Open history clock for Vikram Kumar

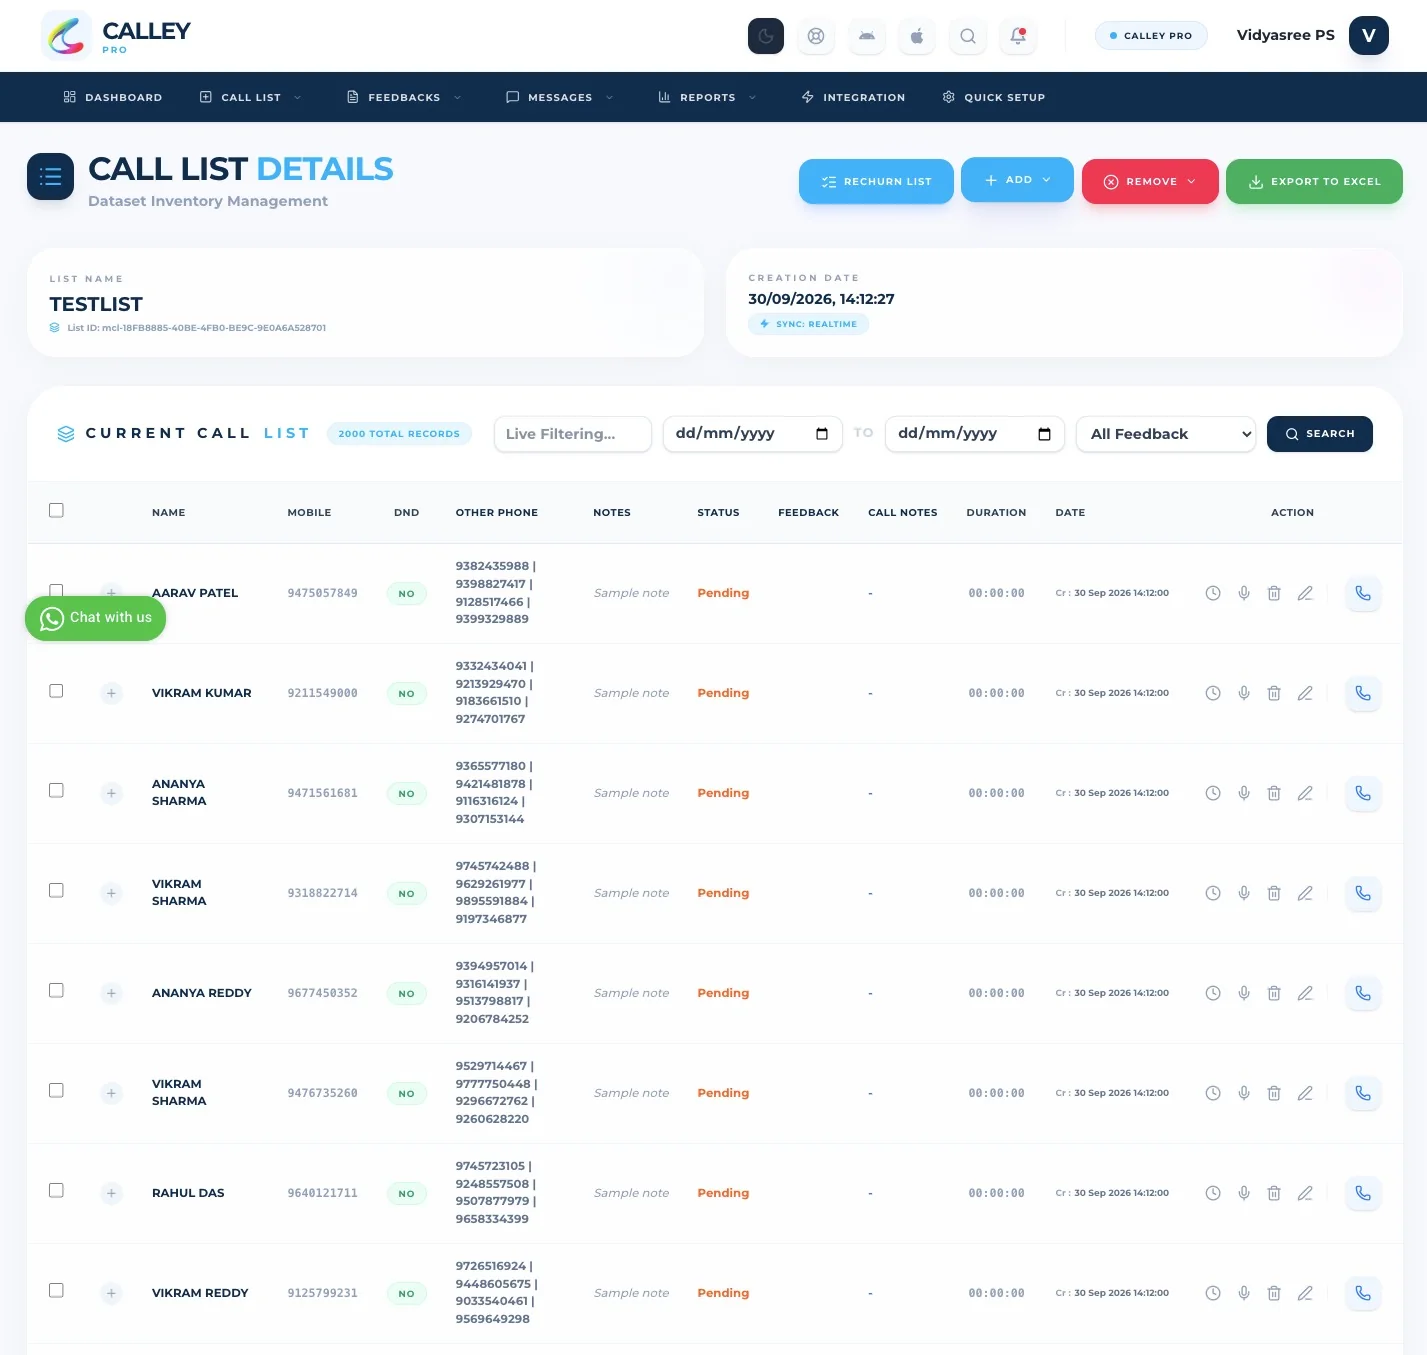click(x=1213, y=693)
